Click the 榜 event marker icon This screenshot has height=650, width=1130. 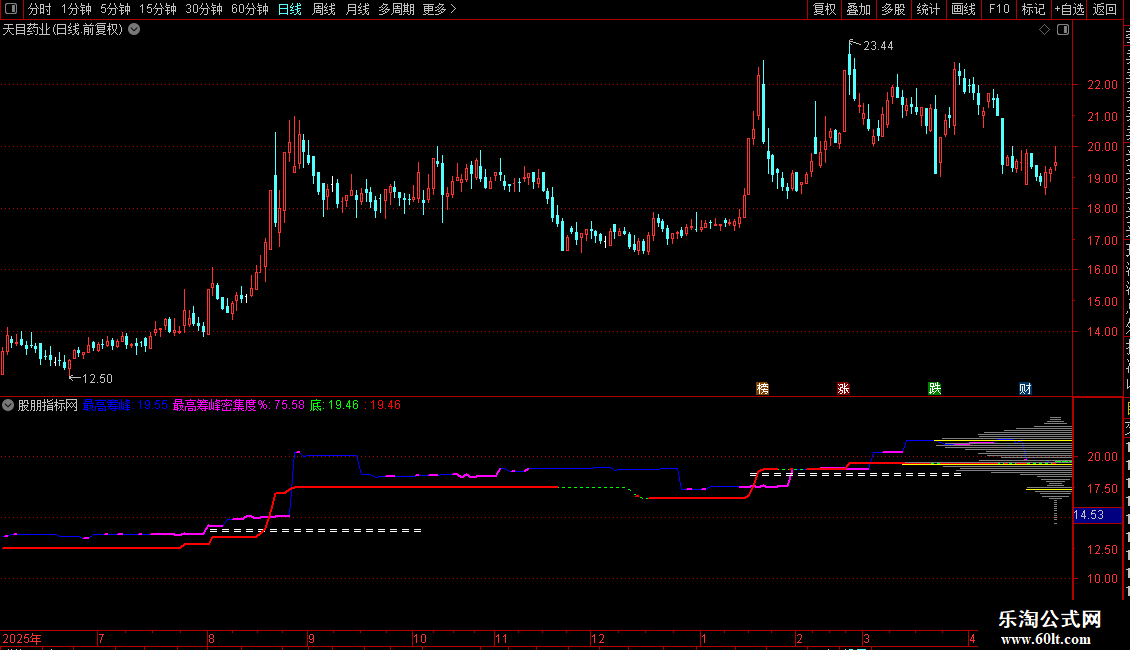(762, 388)
